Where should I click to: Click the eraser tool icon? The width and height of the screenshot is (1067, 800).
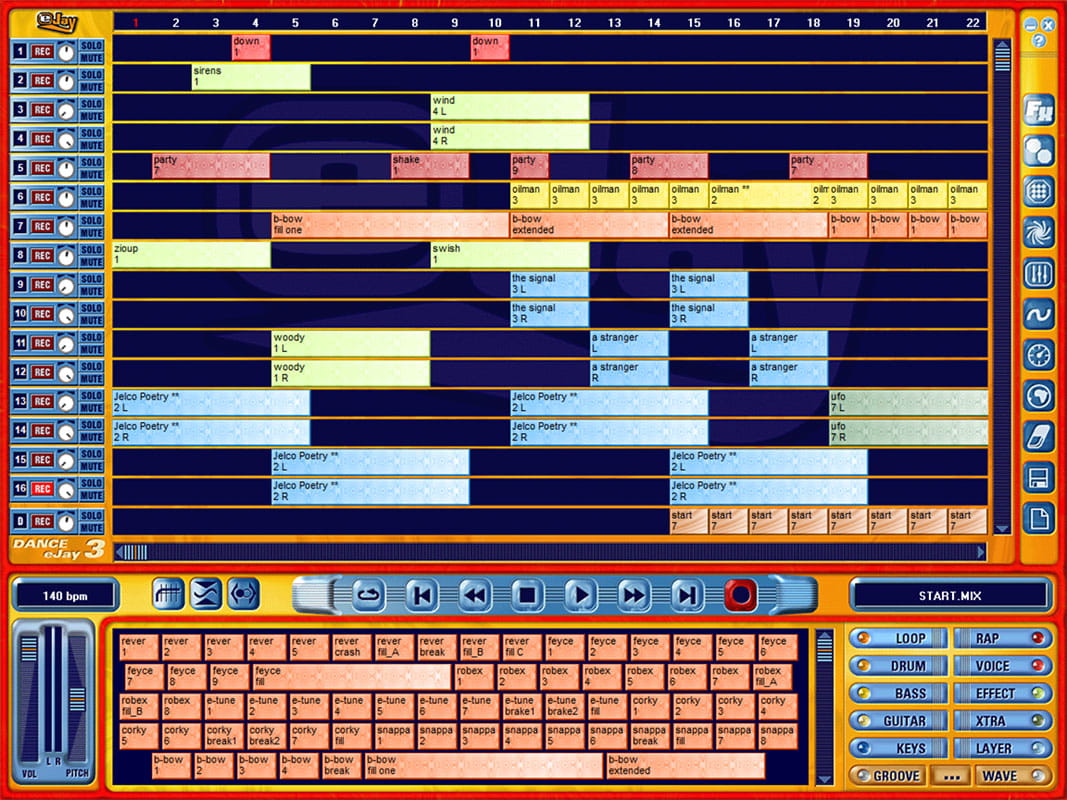1038,437
